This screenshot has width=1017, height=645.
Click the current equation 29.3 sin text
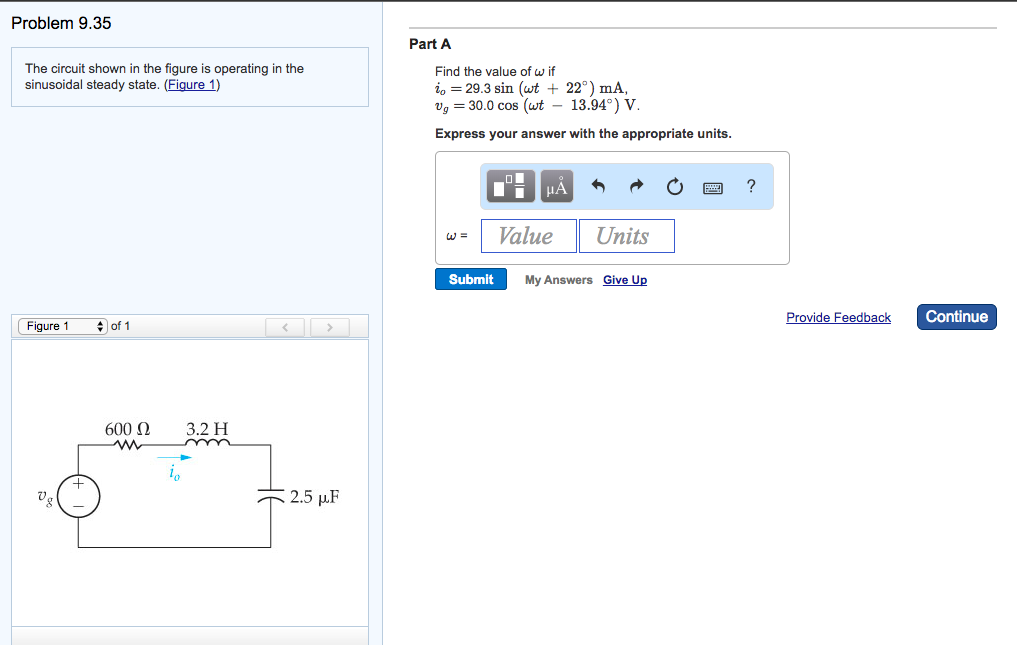click(531, 88)
